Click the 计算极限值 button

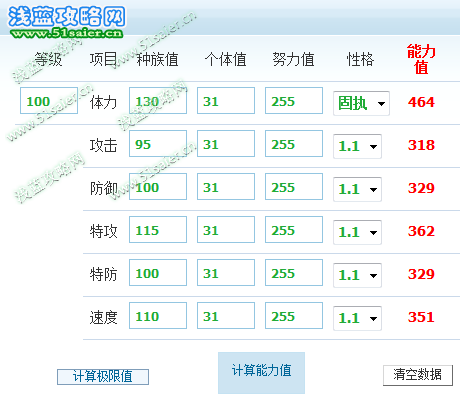click(x=103, y=377)
